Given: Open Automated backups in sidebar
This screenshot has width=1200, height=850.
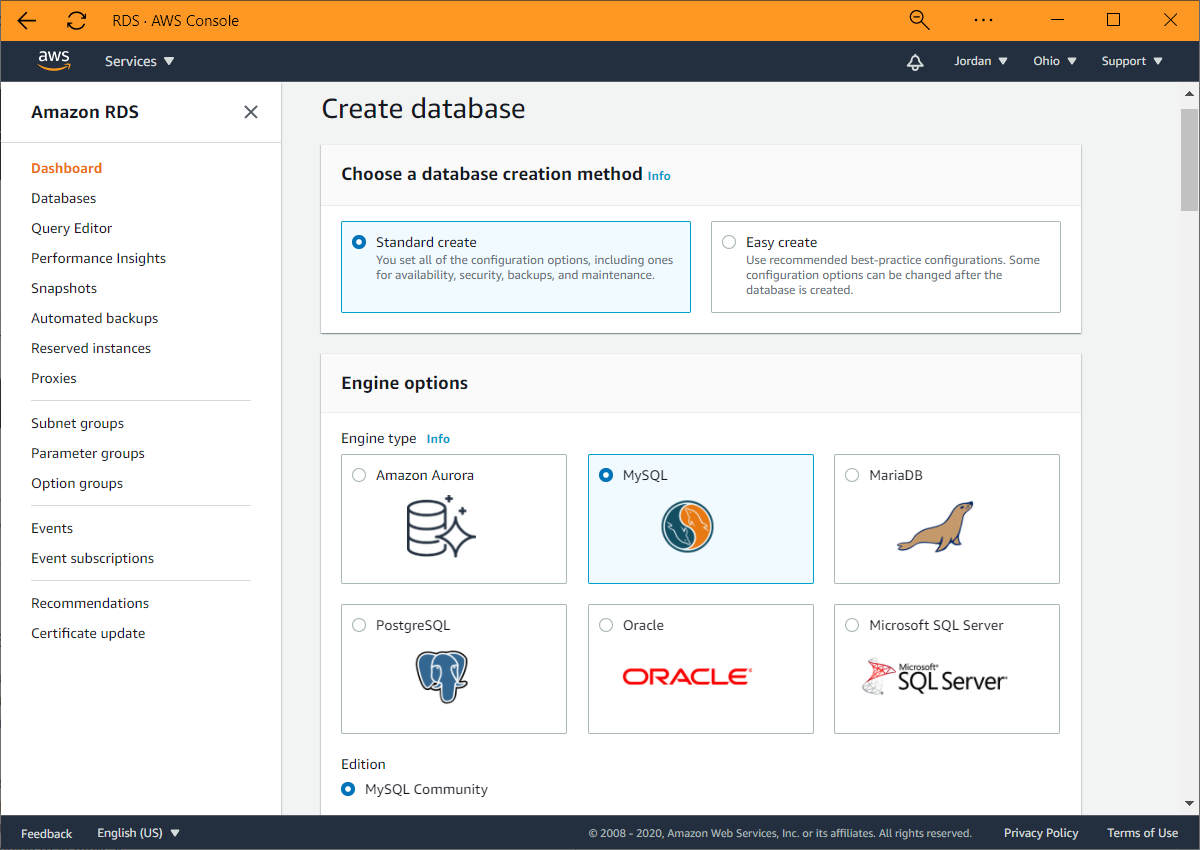Looking at the screenshot, I should [x=95, y=318].
